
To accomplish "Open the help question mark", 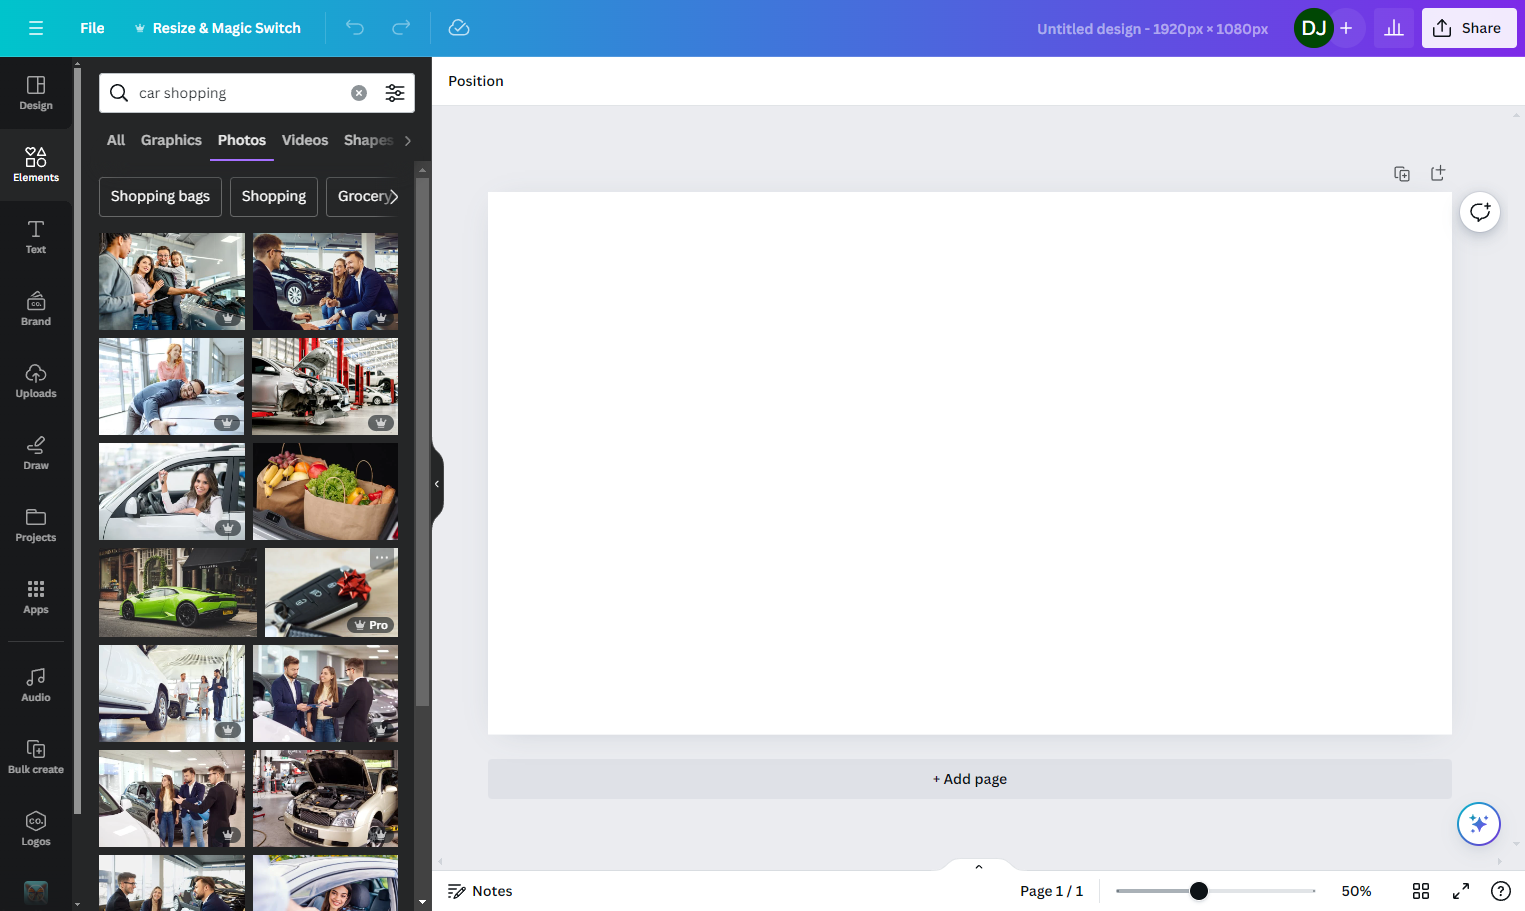I will [x=1501, y=891].
